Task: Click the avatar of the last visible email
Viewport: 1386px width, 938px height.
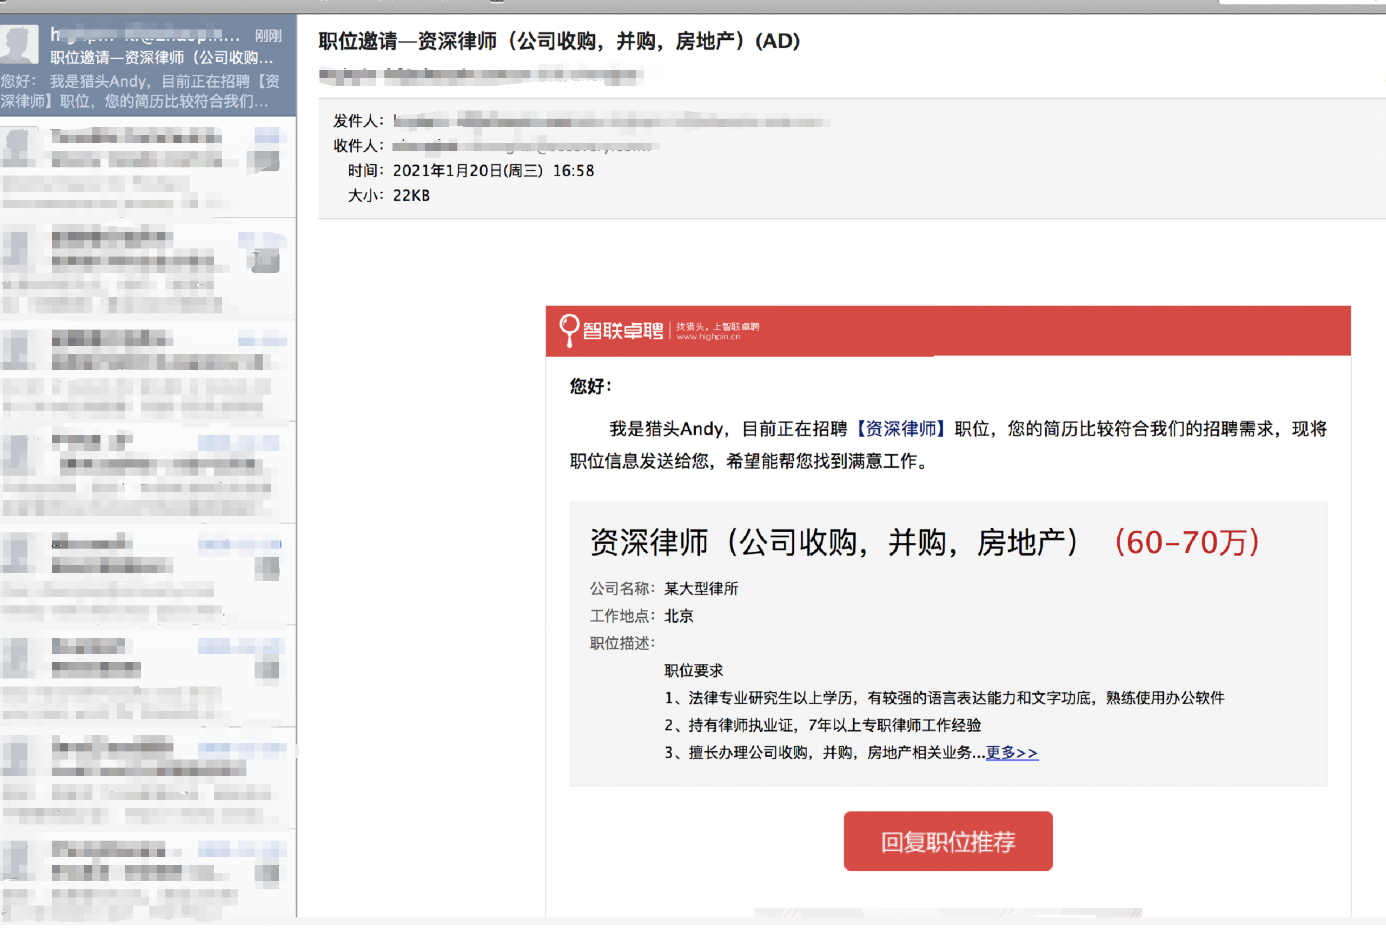Action: (20, 862)
